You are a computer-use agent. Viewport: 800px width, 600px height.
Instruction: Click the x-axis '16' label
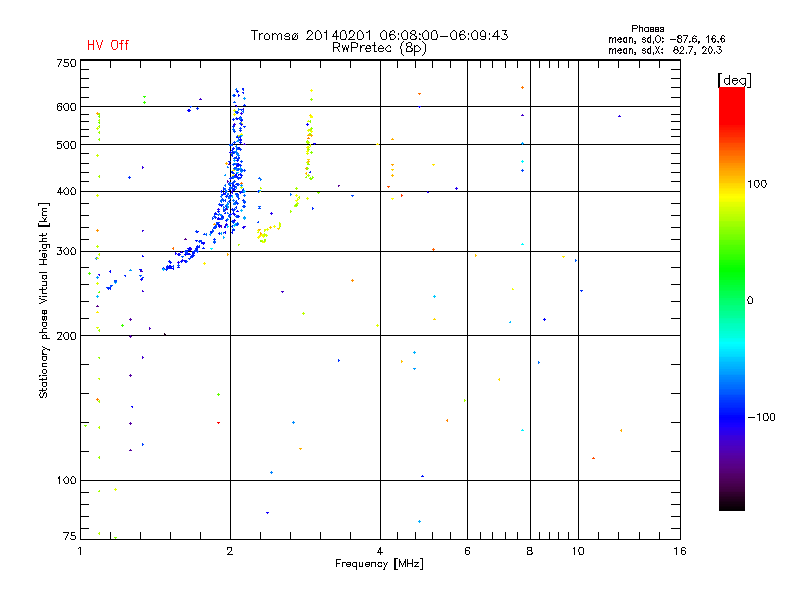coord(680,551)
